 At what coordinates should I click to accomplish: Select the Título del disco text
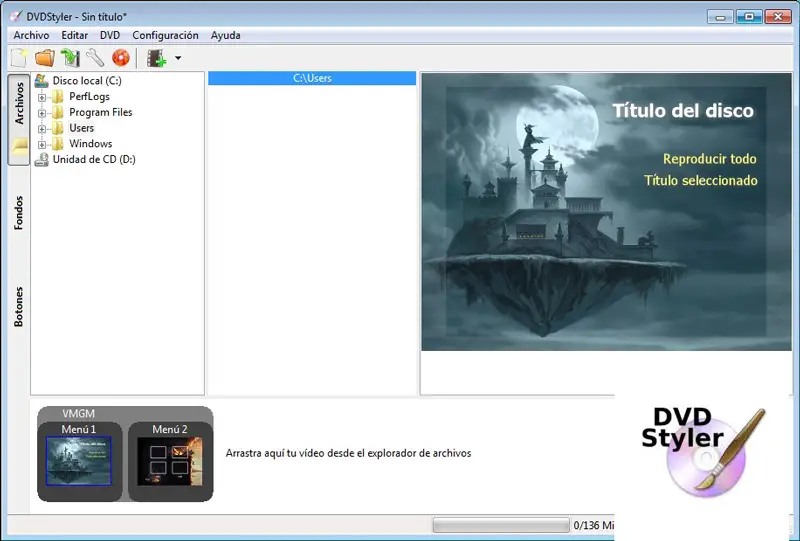coord(683,110)
